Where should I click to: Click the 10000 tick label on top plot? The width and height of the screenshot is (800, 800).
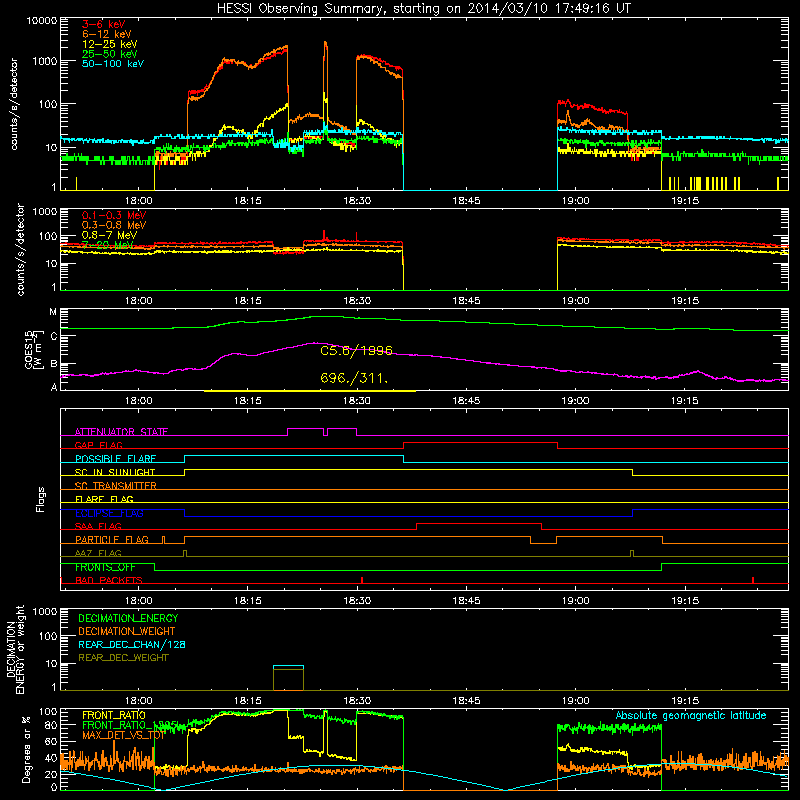41,21
